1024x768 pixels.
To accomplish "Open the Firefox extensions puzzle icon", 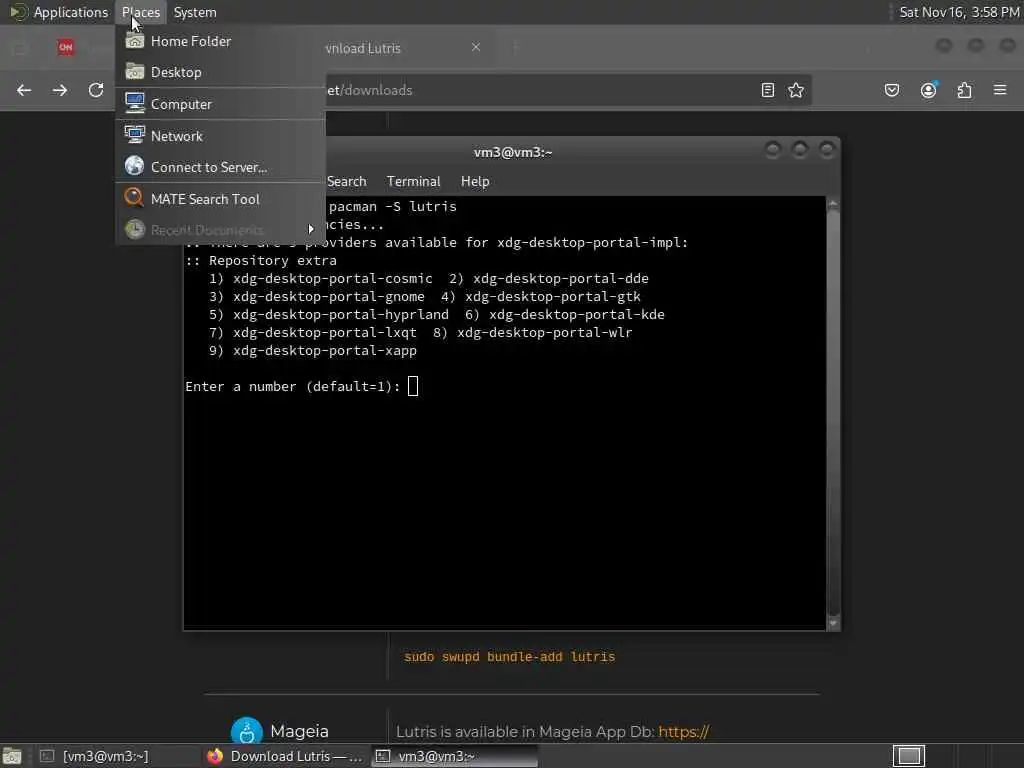I will coord(965,90).
